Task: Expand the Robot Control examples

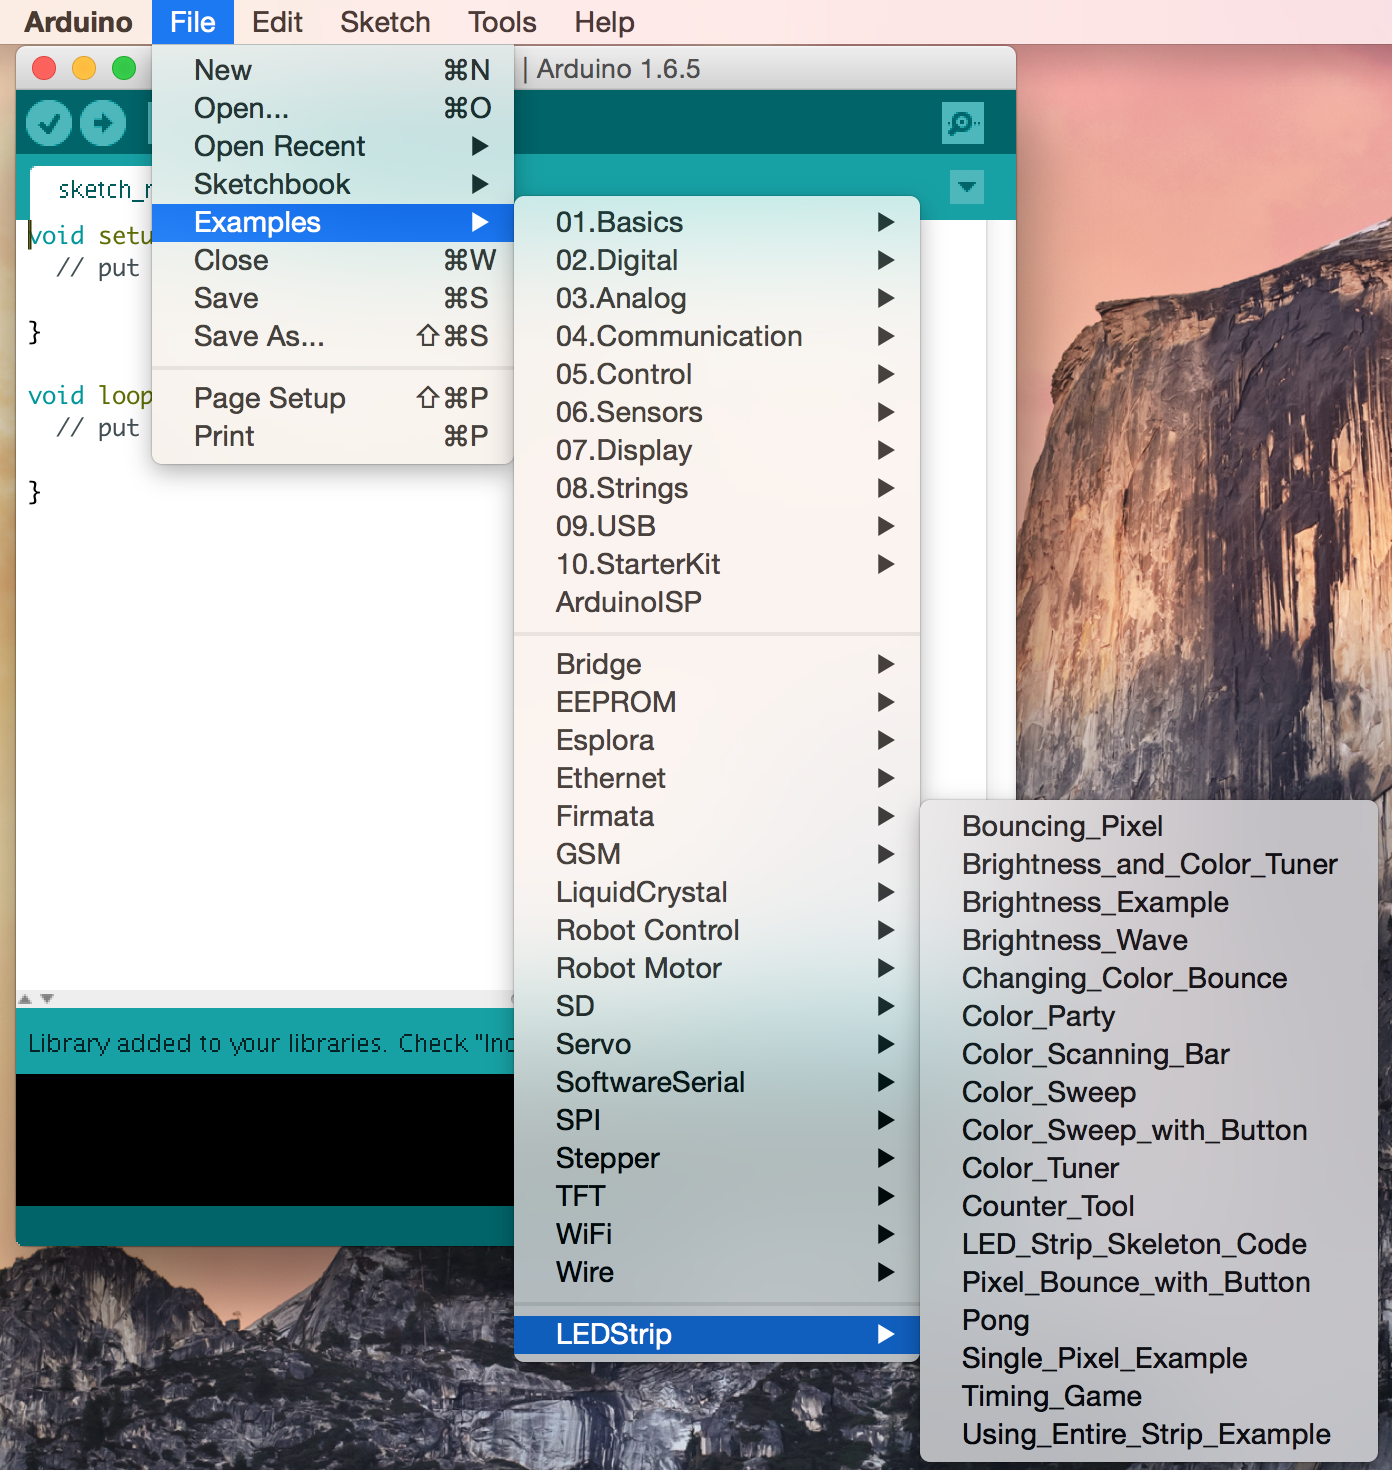Action: tap(717, 930)
